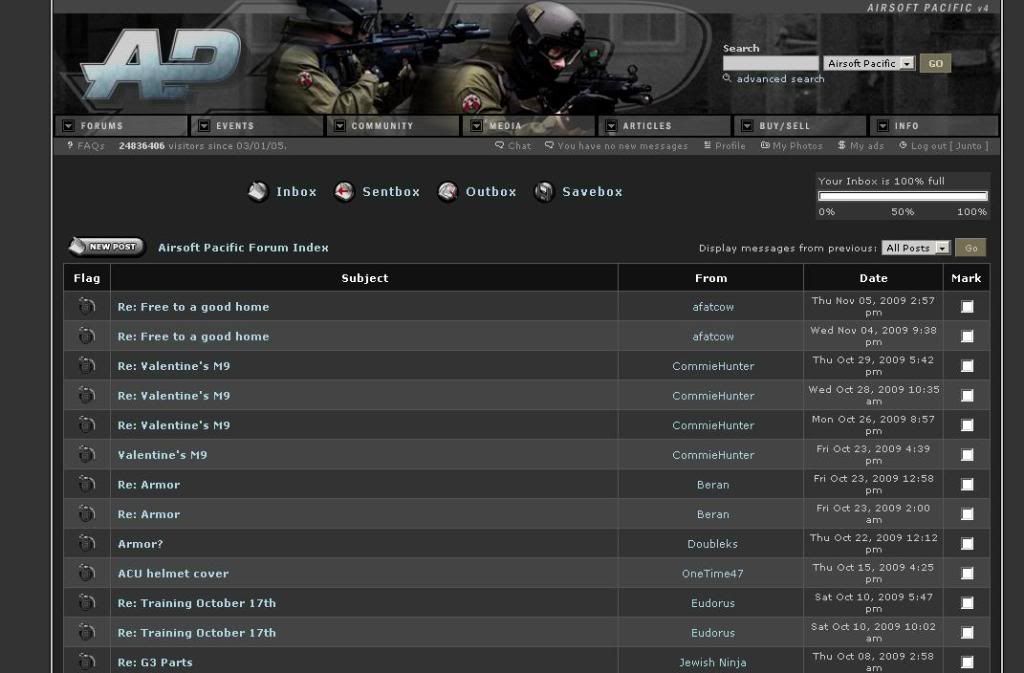Expand the MEDIA navigation dropdown

coord(477,125)
